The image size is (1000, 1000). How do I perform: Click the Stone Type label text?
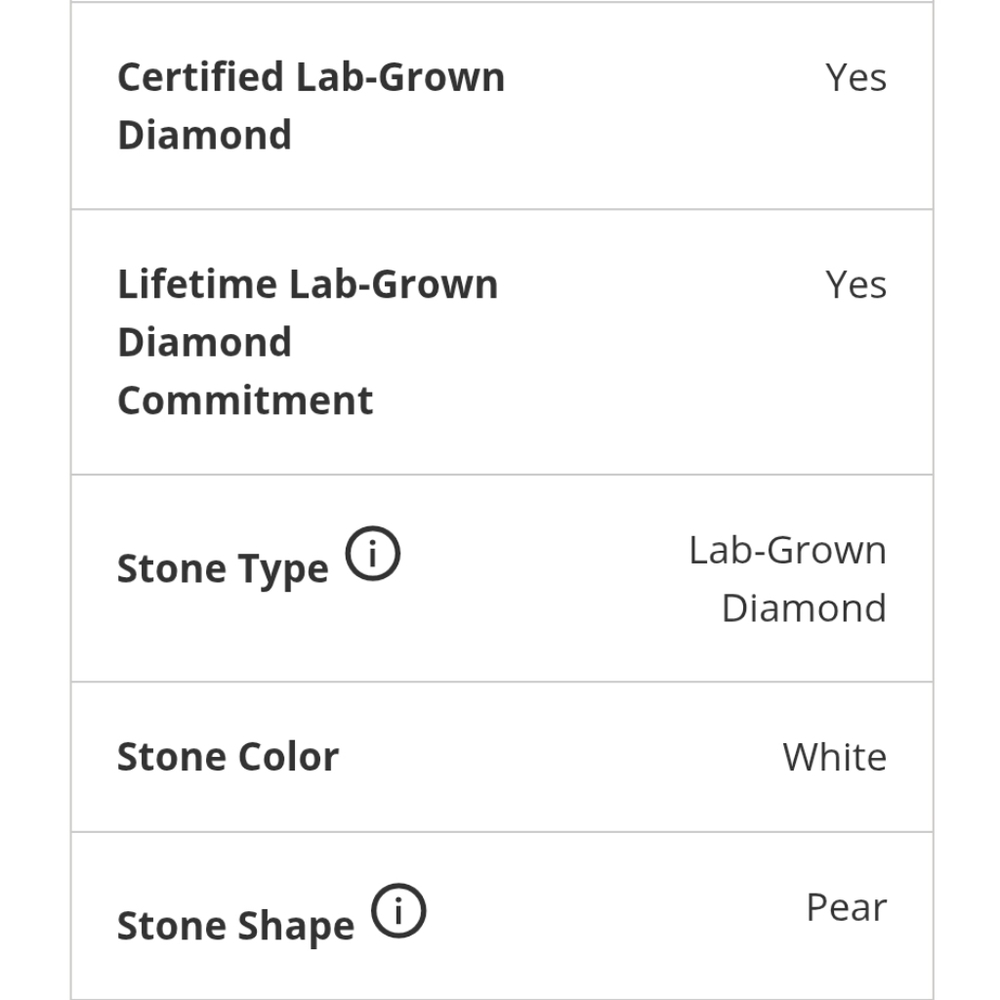(x=223, y=569)
